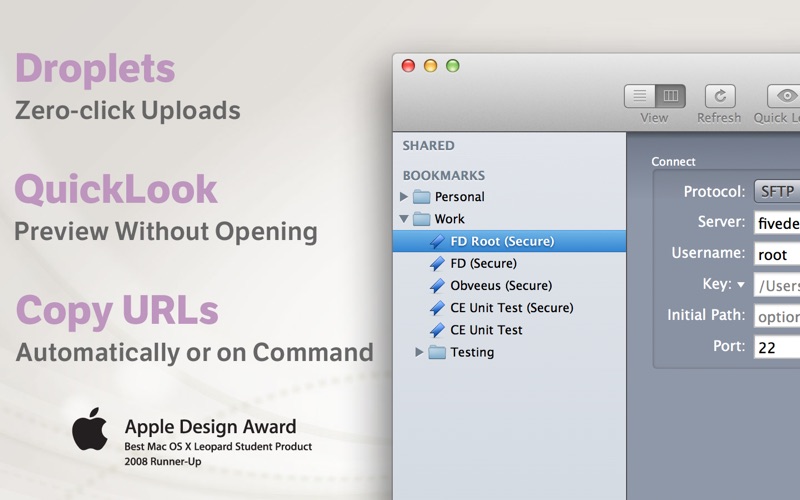
Task: Open the Key type dropdown arrow
Action: [741, 285]
